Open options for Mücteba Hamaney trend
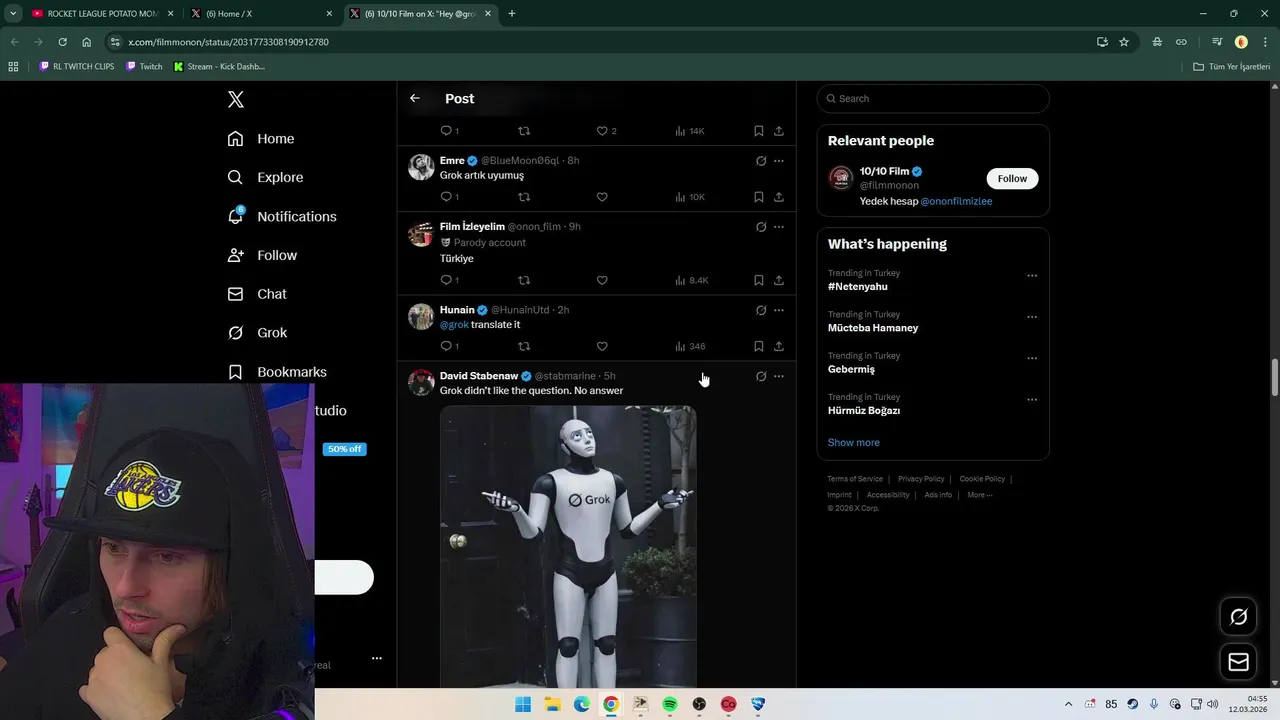Viewport: 1280px width, 720px height. [x=1032, y=317]
